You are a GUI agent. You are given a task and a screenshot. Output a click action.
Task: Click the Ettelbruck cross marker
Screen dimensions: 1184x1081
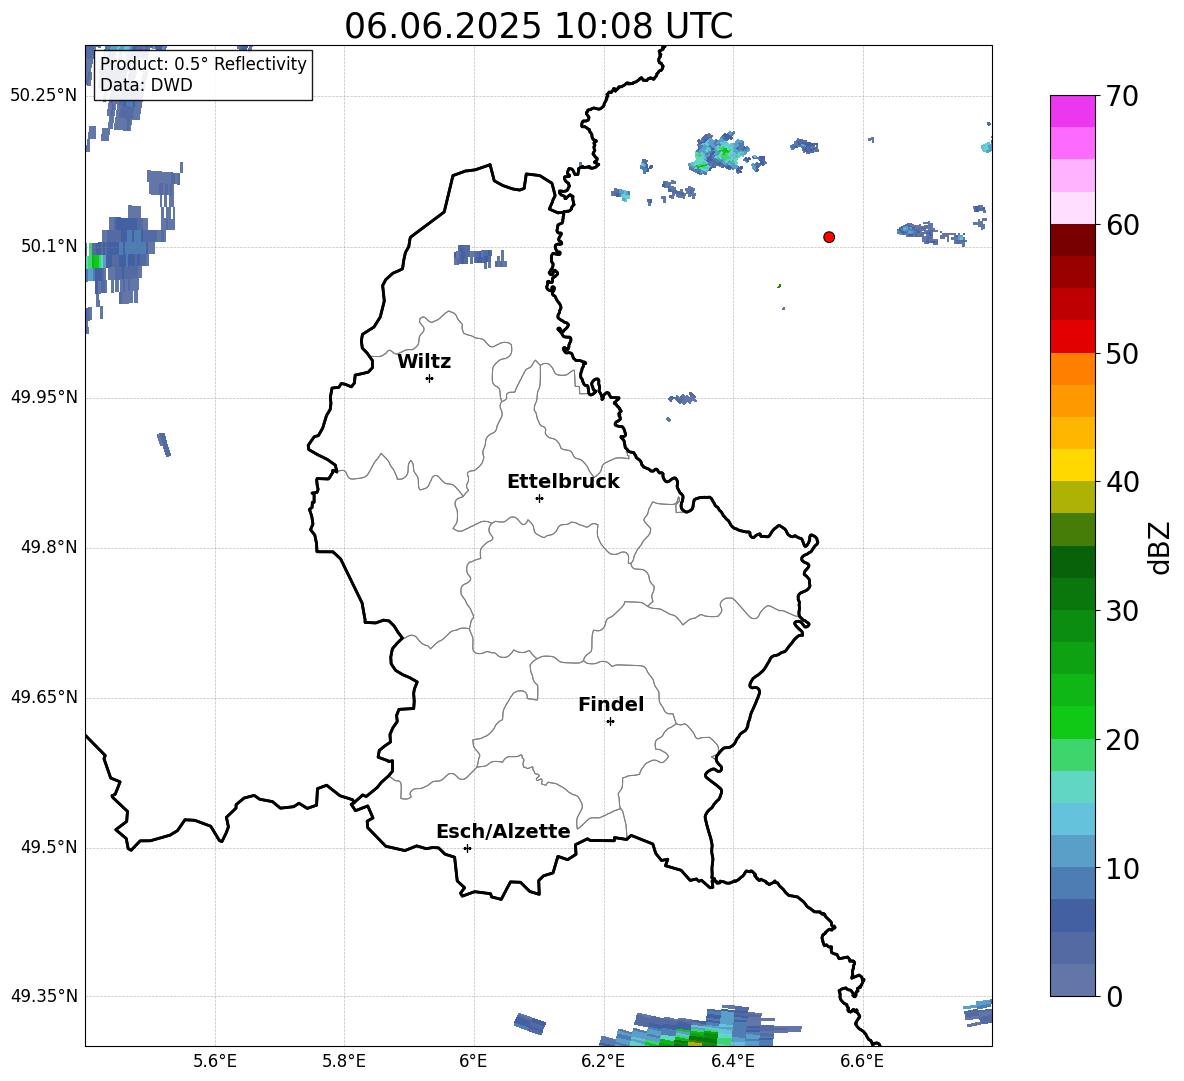click(x=539, y=498)
